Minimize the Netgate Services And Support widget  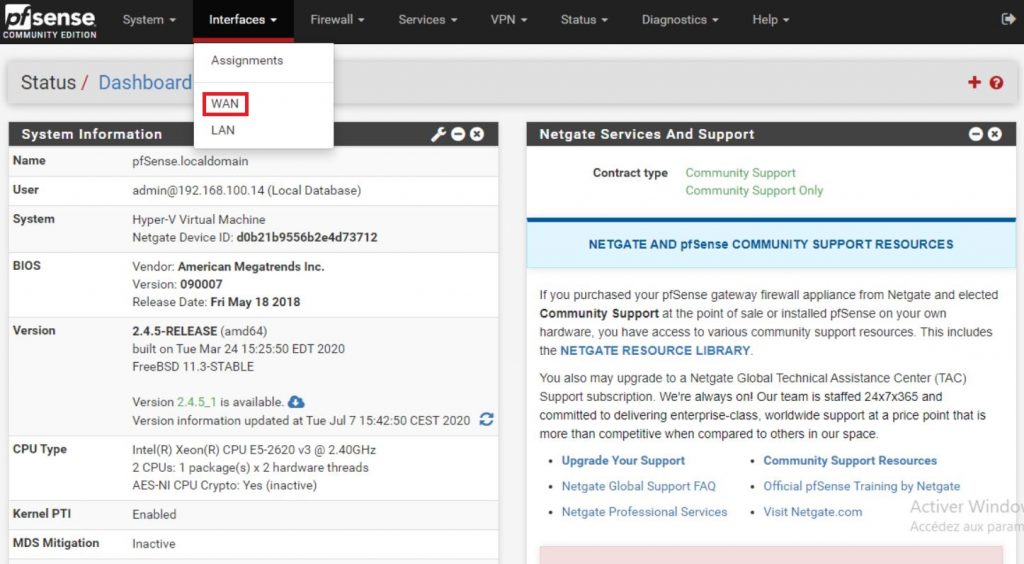pos(976,134)
